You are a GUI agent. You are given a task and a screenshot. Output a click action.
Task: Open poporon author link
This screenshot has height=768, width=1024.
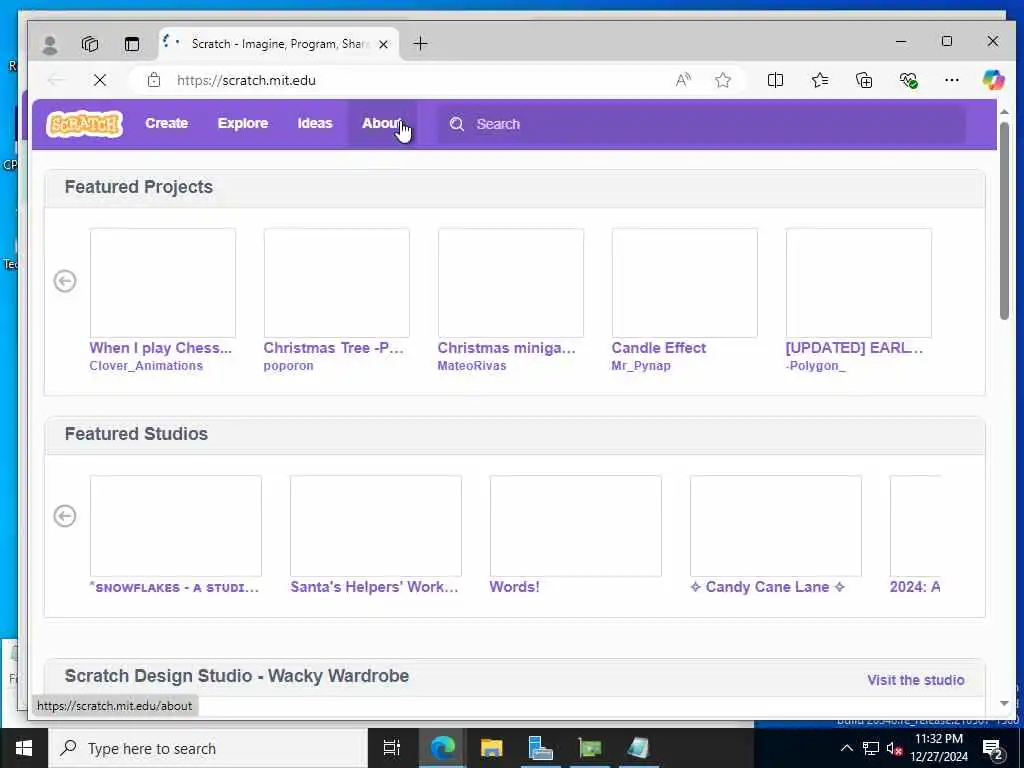[x=288, y=366]
